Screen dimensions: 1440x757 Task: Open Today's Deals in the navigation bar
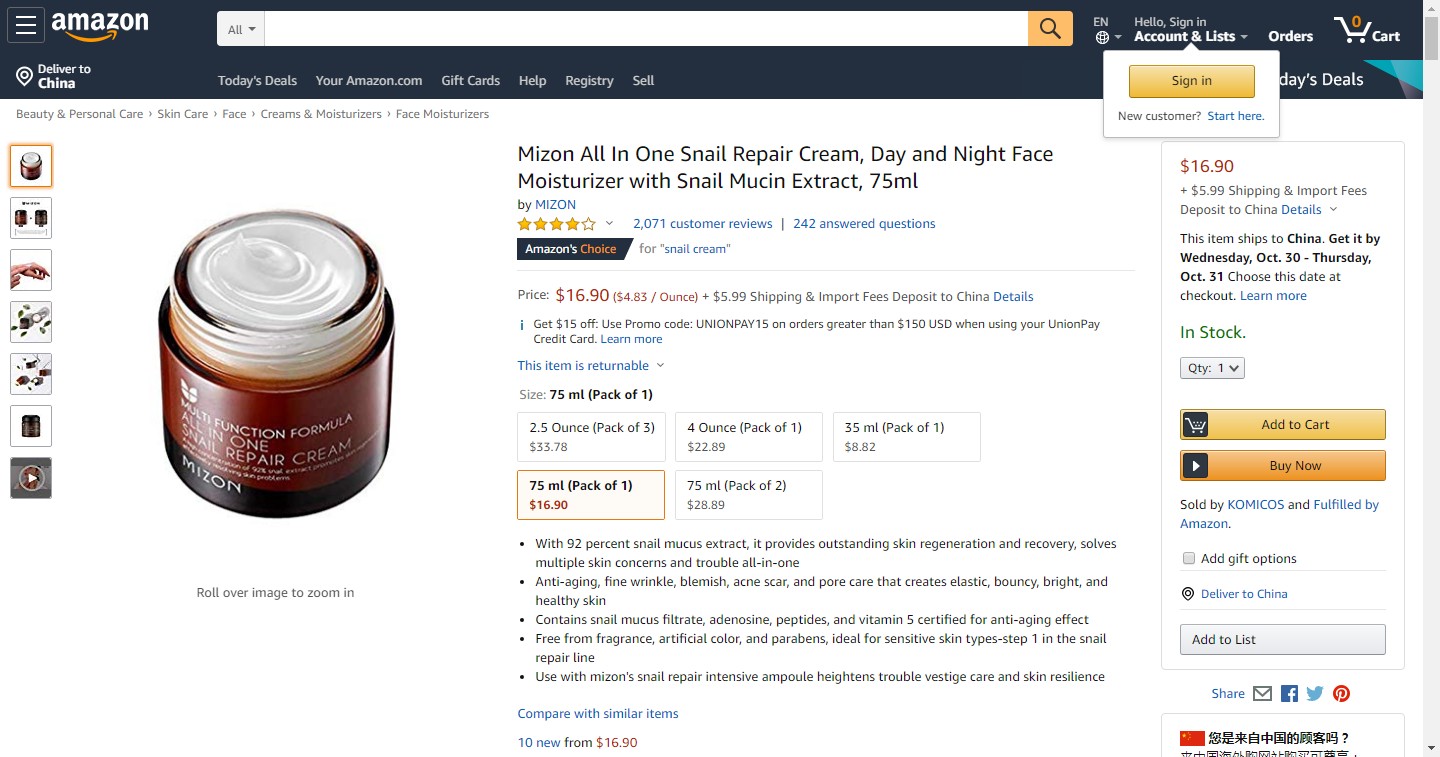point(257,81)
